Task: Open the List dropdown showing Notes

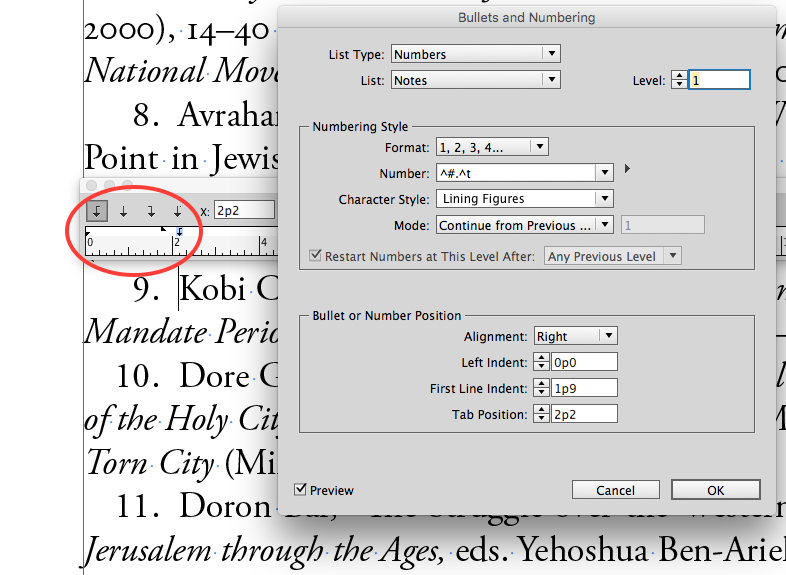Action: click(476, 80)
